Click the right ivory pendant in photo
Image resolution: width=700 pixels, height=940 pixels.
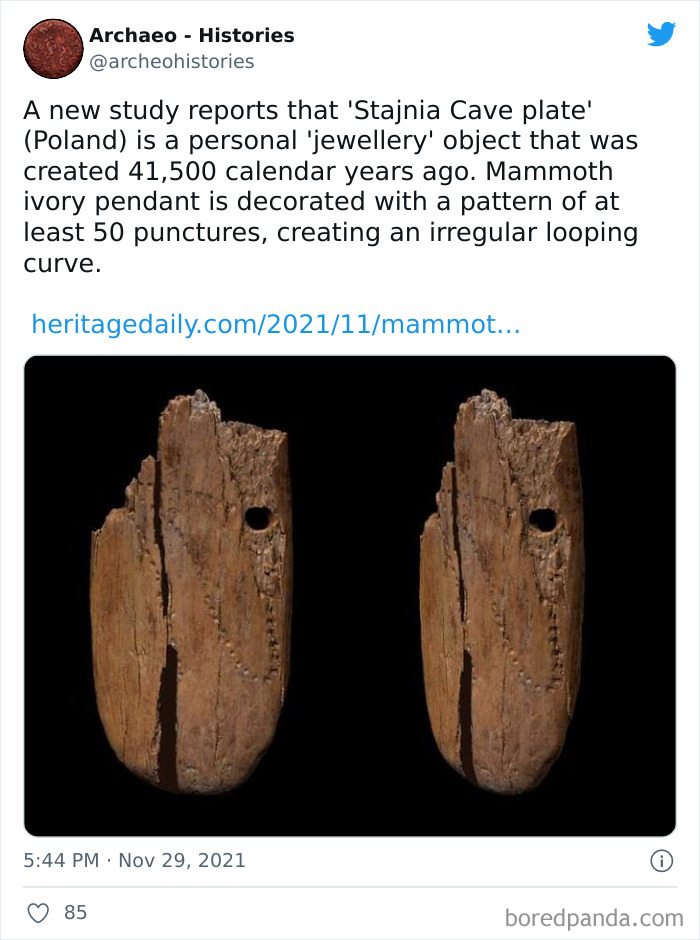click(x=502, y=592)
